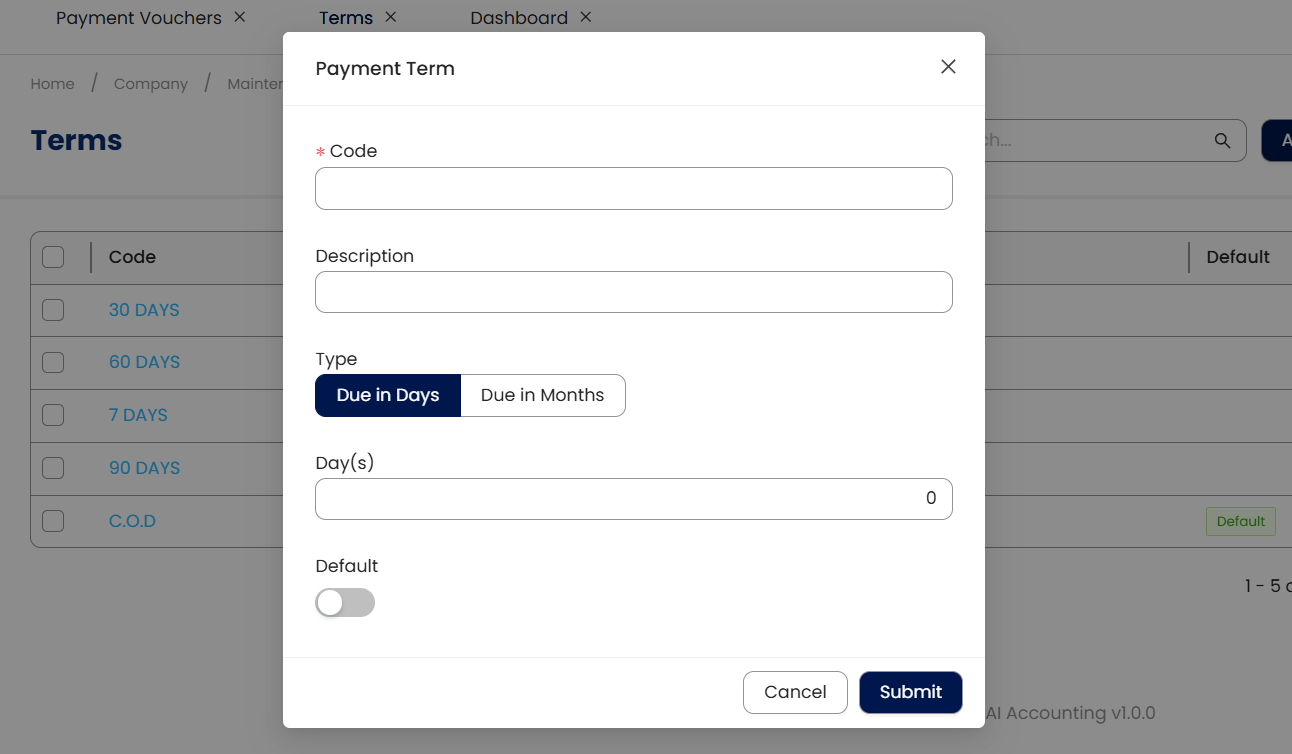The width and height of the screenshot is (1292, 754).
Task: Go to Home breadcrumb link
Action: click(52, 84)
